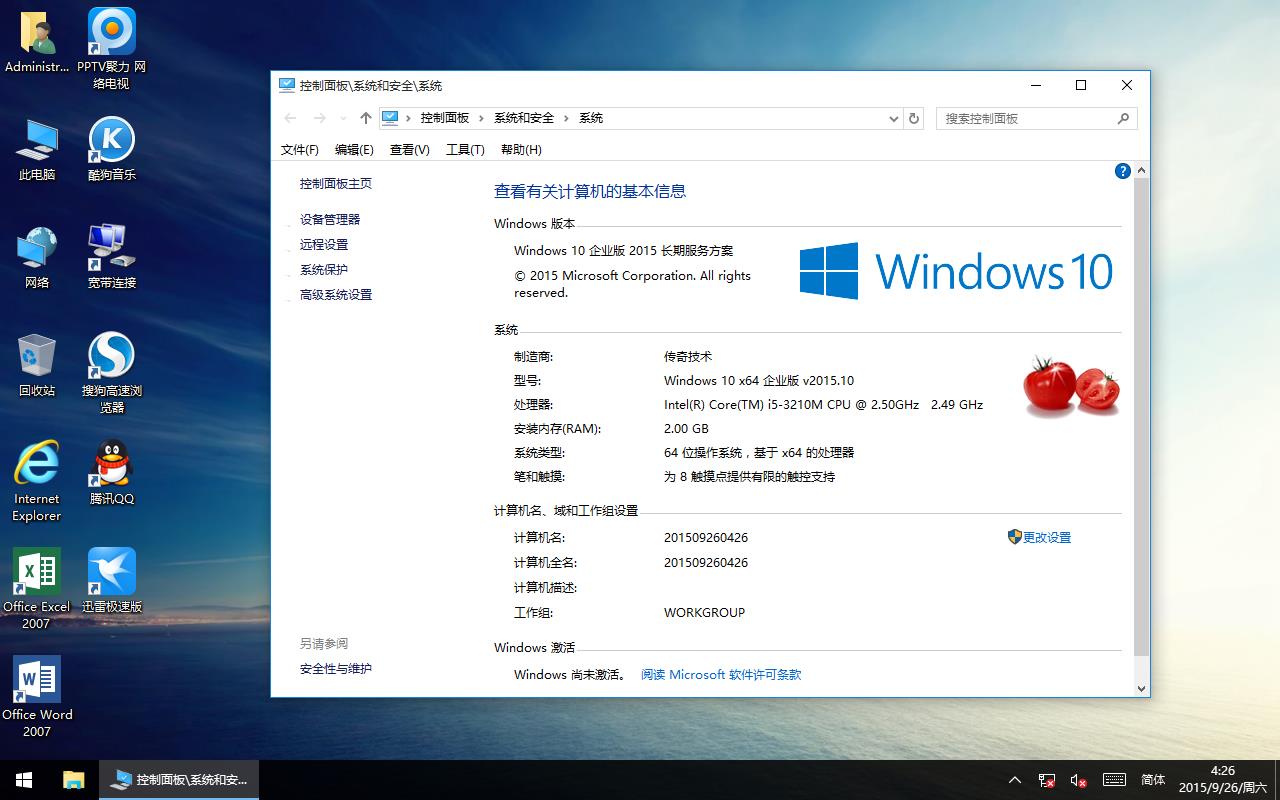1280x800 pixels.
Task: Open 工具(T) menu
Action: point(465,149)
